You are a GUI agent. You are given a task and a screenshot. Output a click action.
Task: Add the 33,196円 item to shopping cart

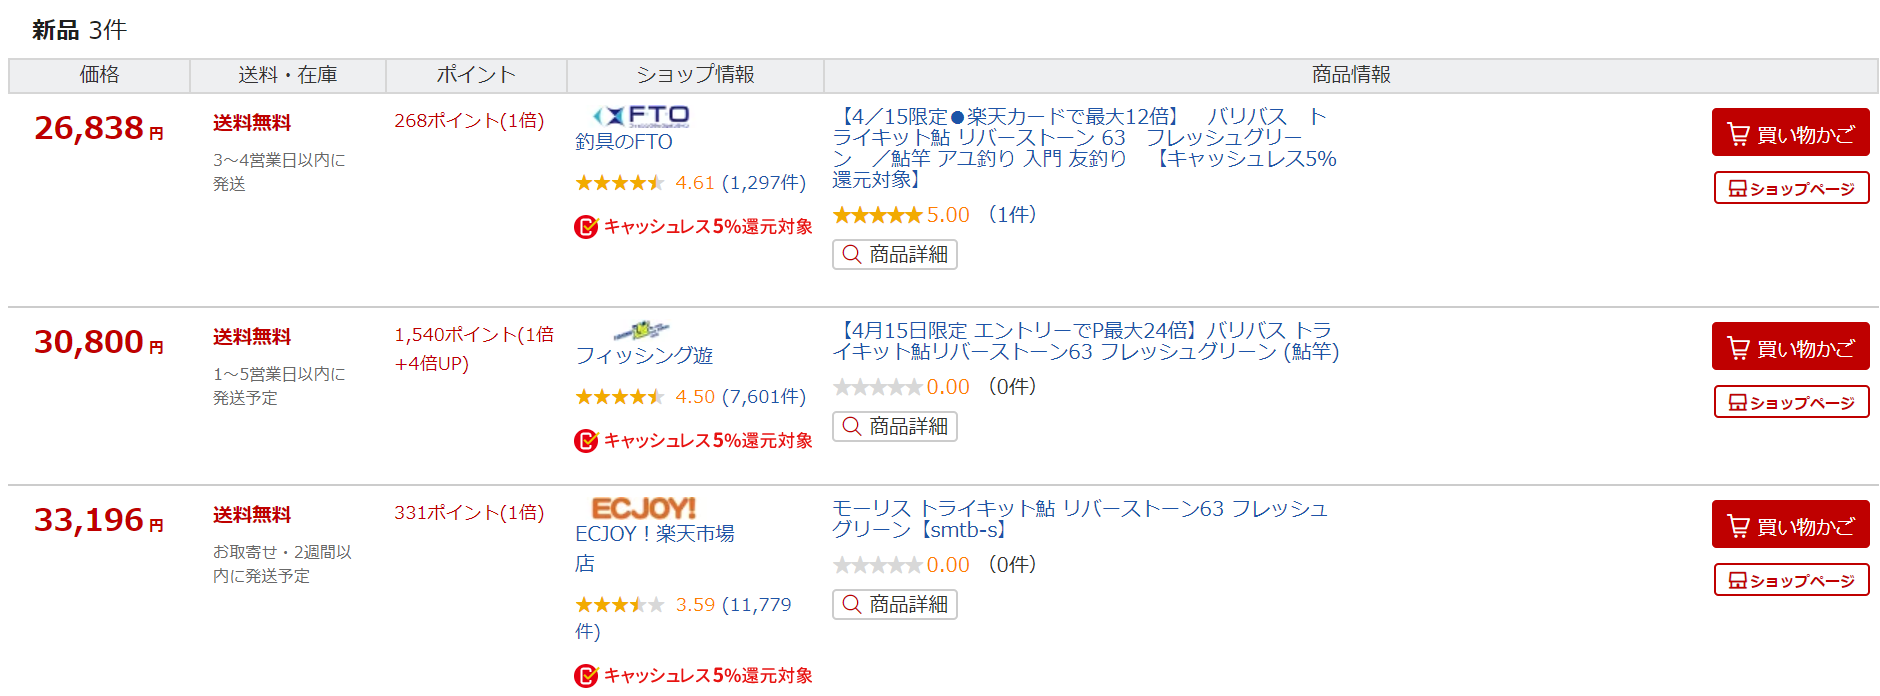(1790, 525)
